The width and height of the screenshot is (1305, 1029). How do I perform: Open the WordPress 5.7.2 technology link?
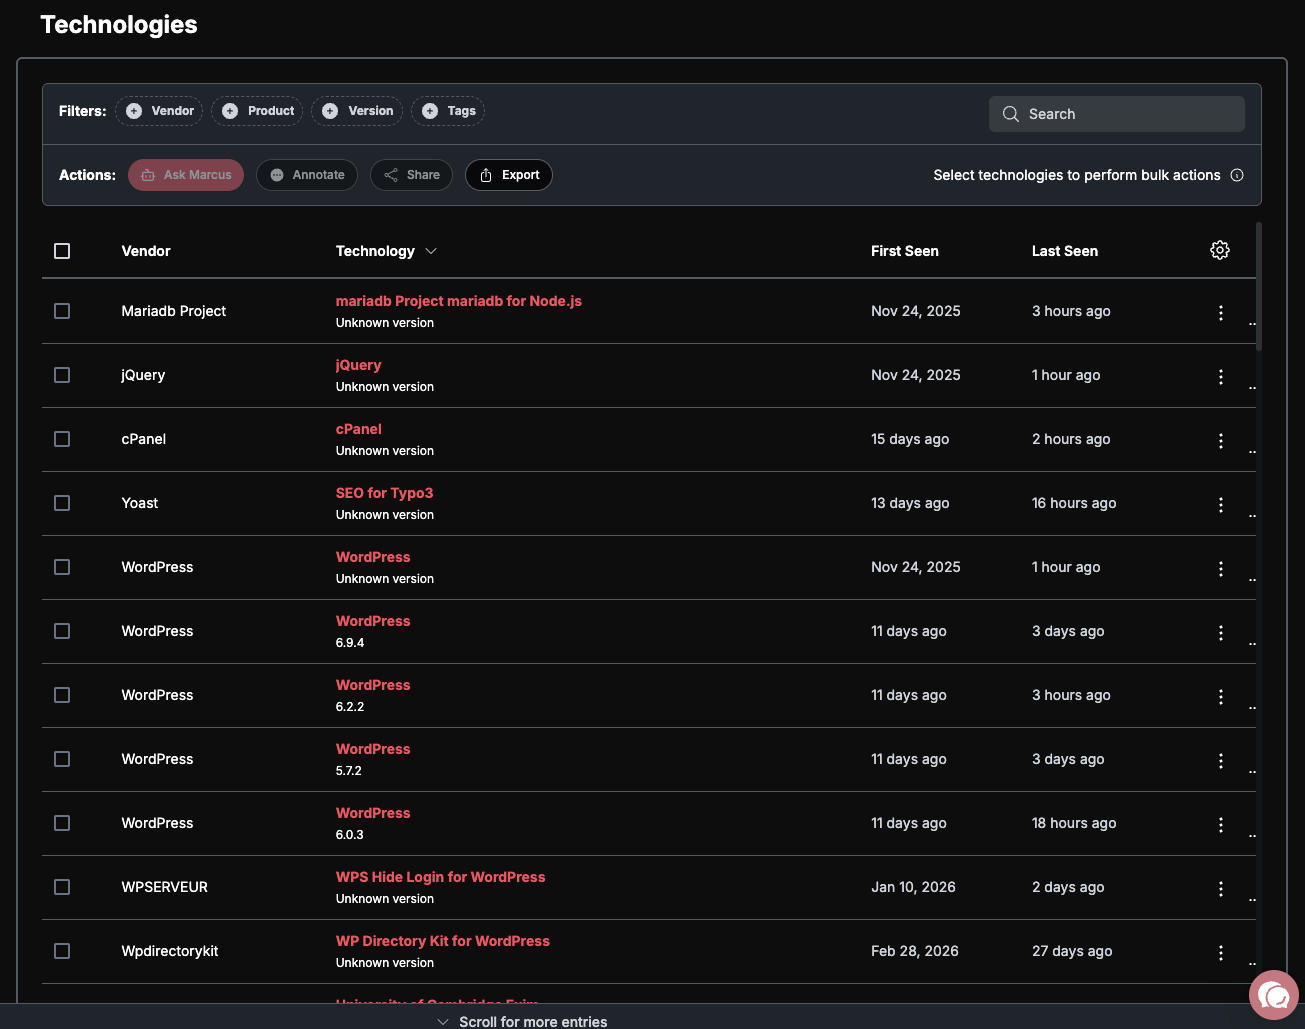tap(373, 749)
